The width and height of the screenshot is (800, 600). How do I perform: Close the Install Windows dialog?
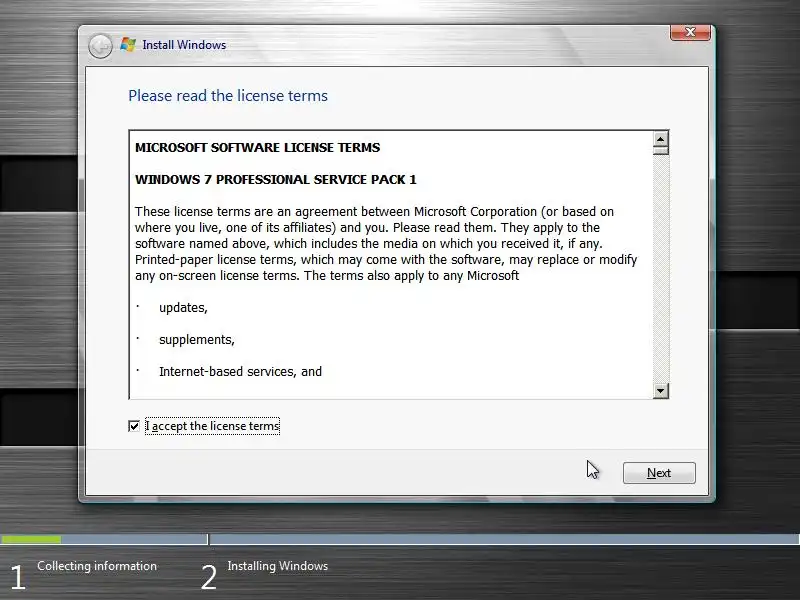(690, 32)
